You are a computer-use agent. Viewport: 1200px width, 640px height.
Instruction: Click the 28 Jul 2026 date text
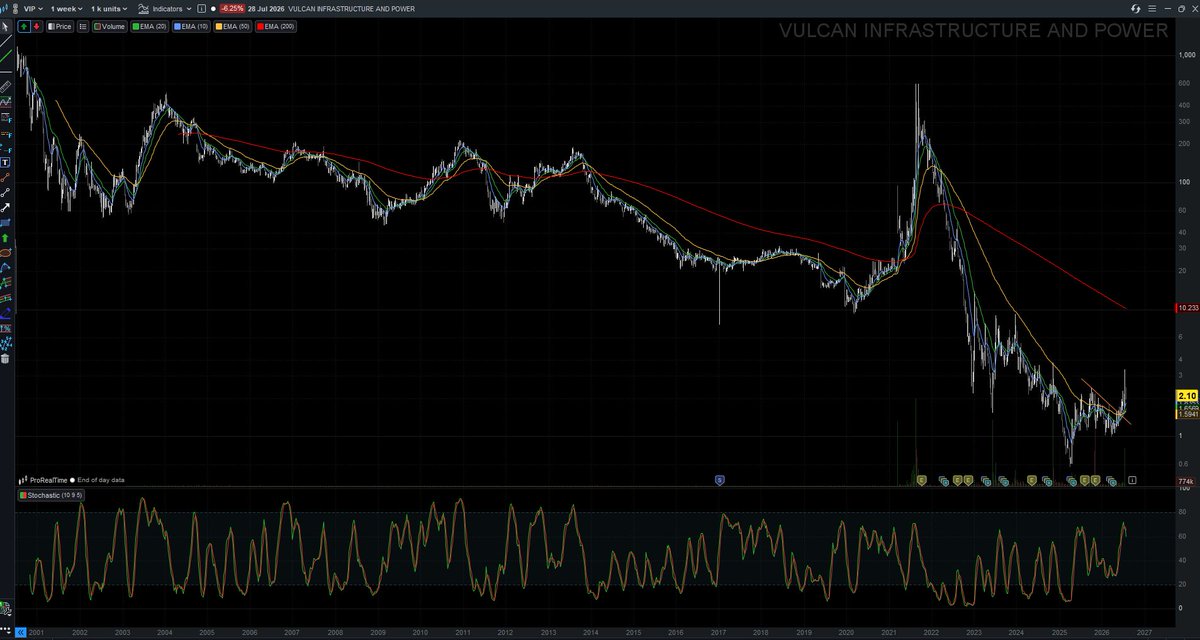[266, 9]
